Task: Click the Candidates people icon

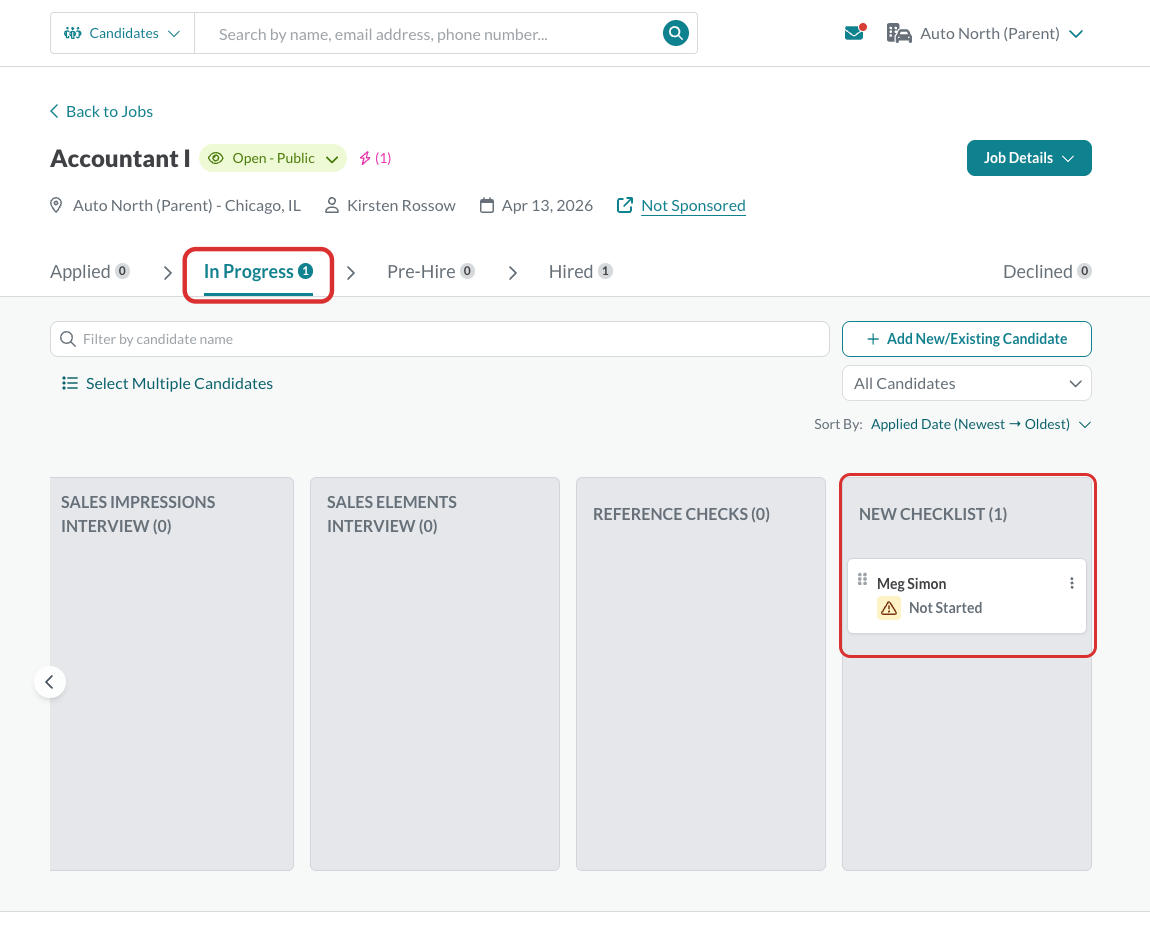Action: click(x=73, y=33)
